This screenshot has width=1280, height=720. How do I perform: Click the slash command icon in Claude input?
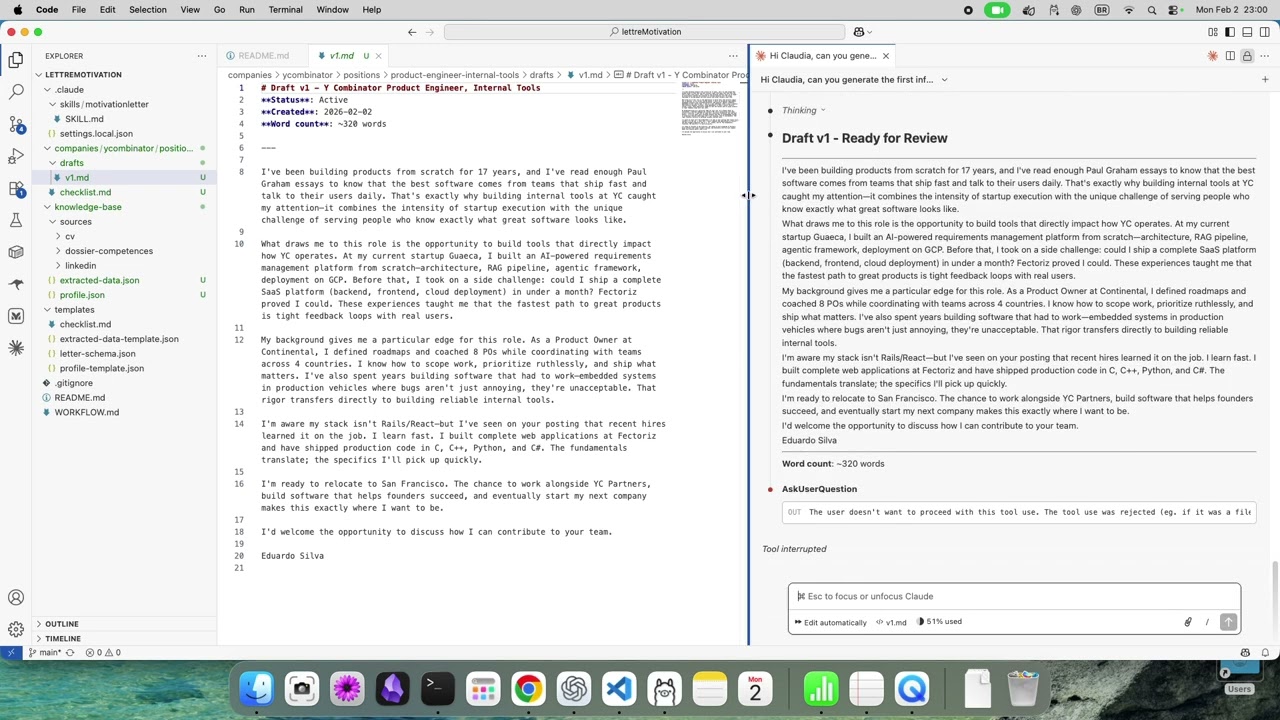pos(1207,622)
